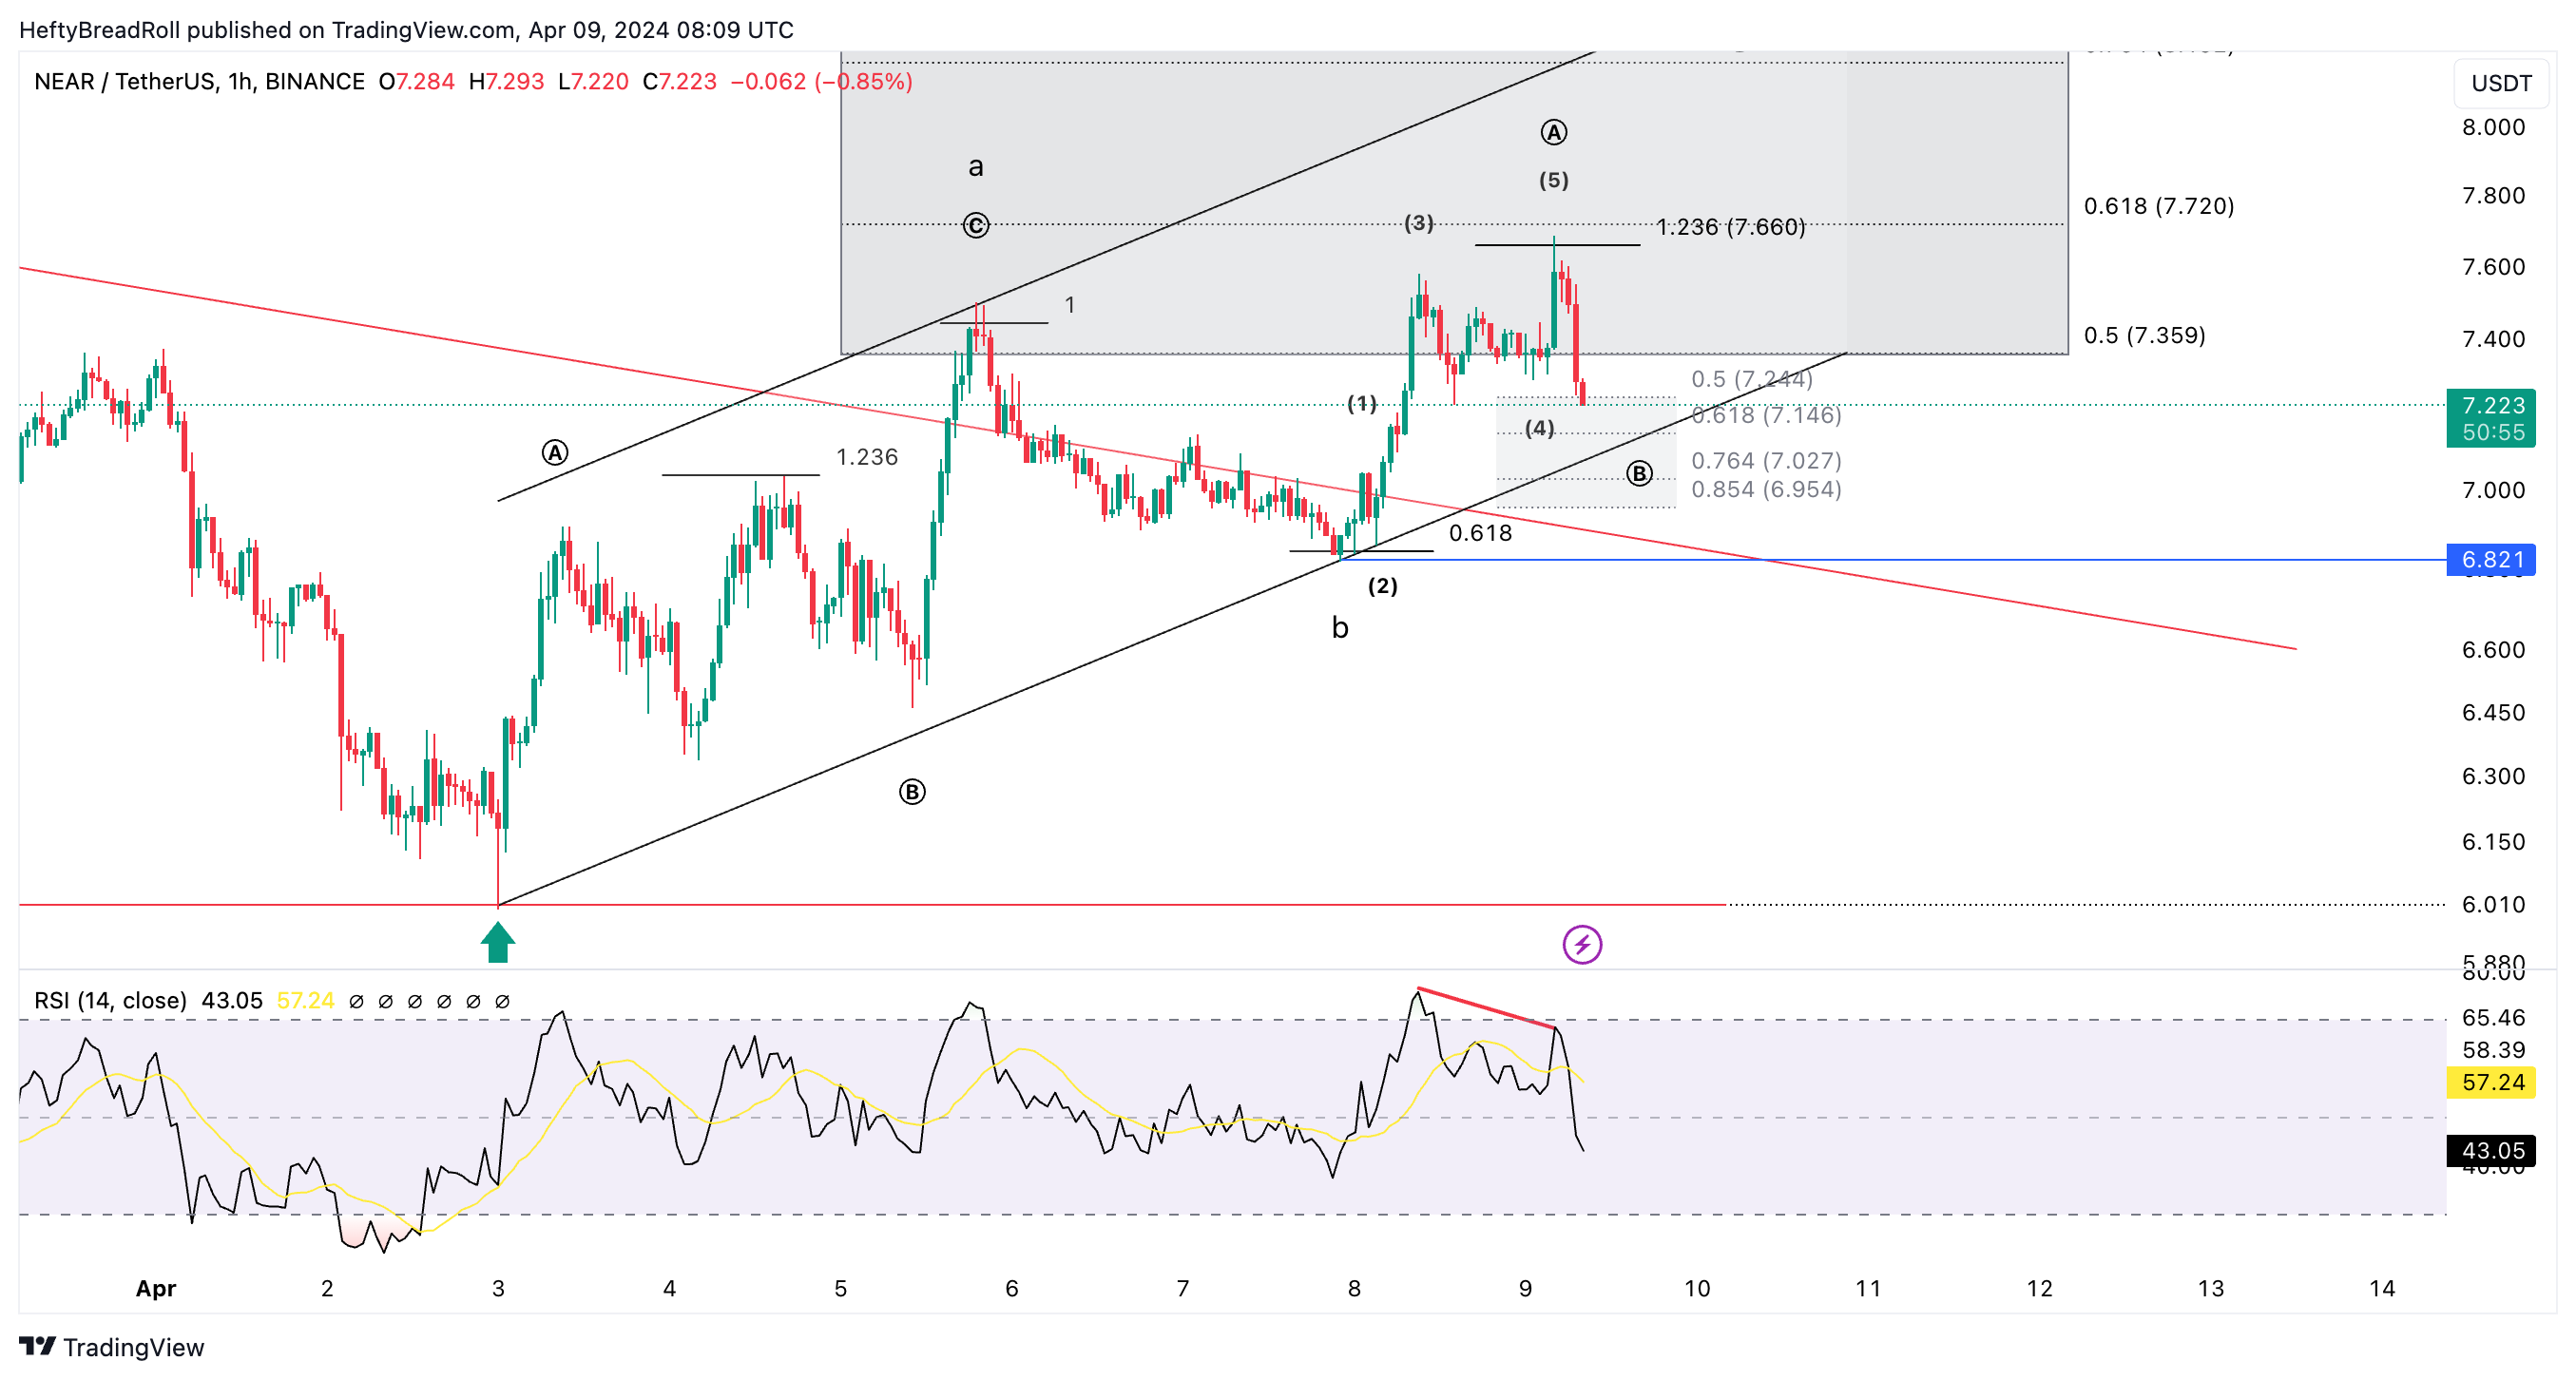Click the 1.236 label near Apr 5
This screenshot has height=1380, width=2576.
pos(867,457)
